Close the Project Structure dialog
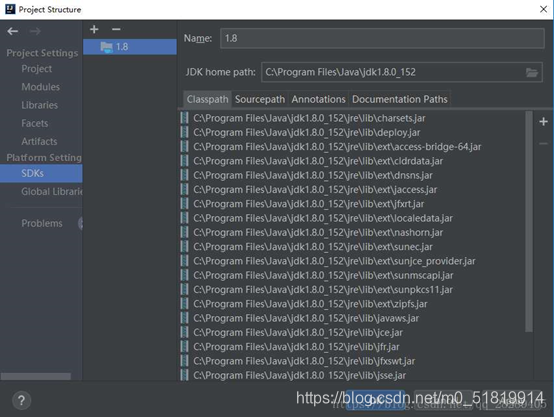Image resolution: width=554 pixels, height=417 pixels. point(543,9)
